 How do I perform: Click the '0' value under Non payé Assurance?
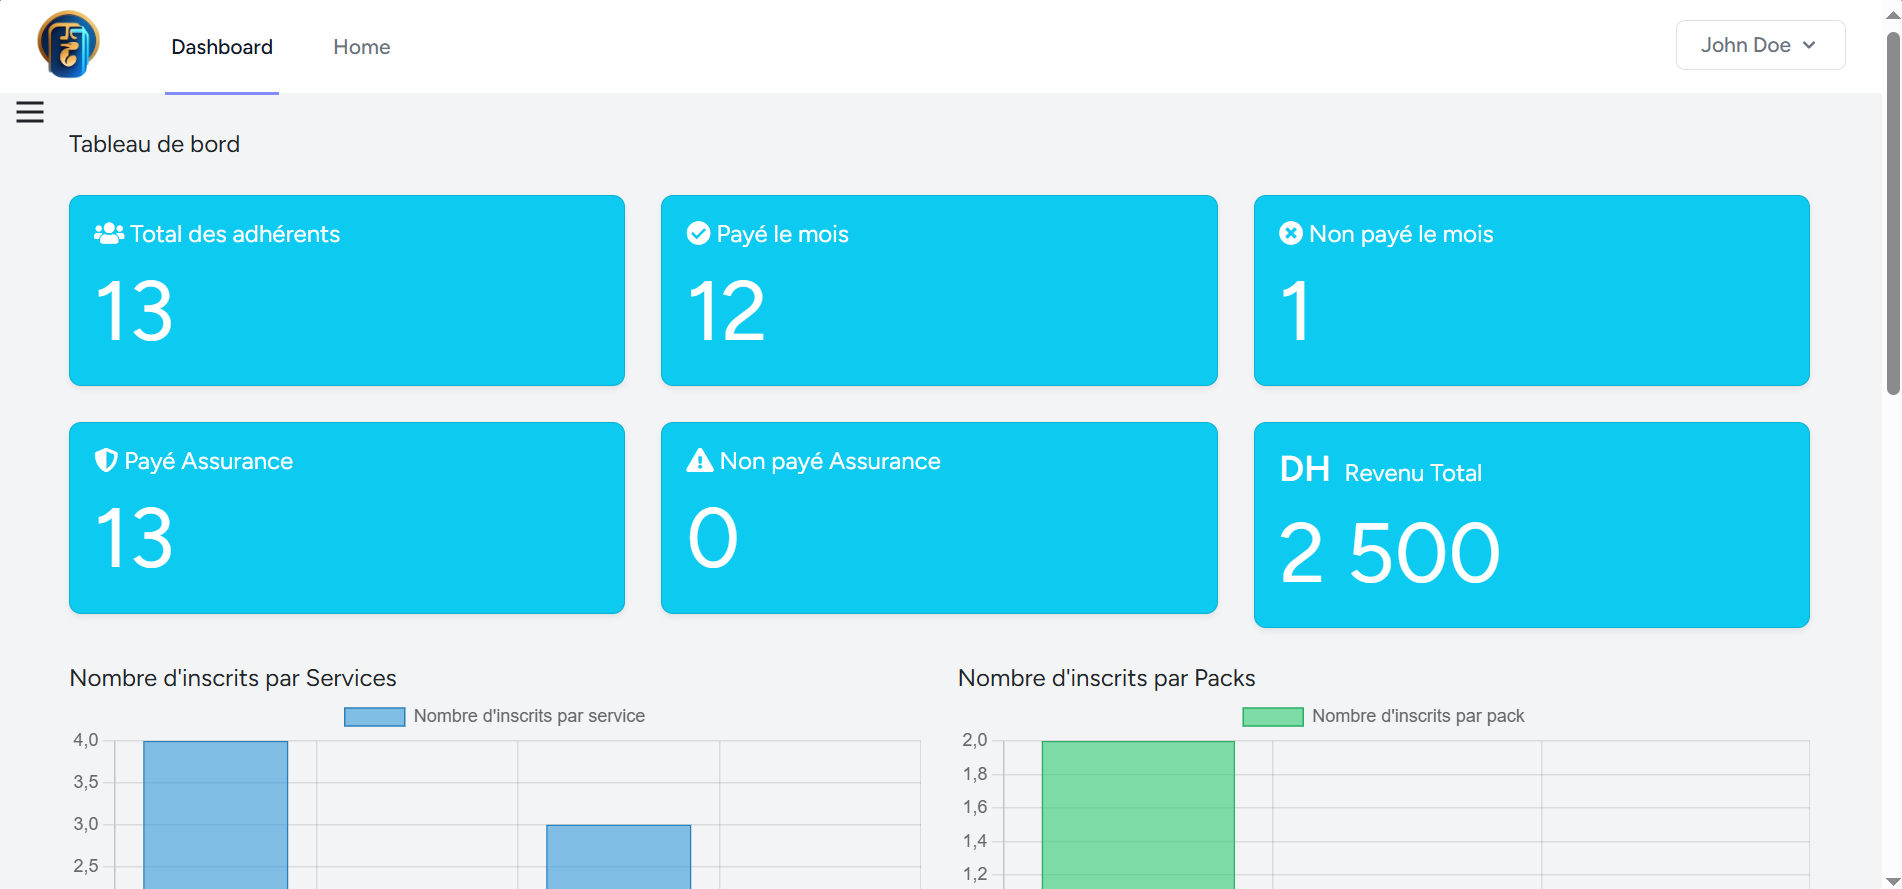click(x=713, y=538)
